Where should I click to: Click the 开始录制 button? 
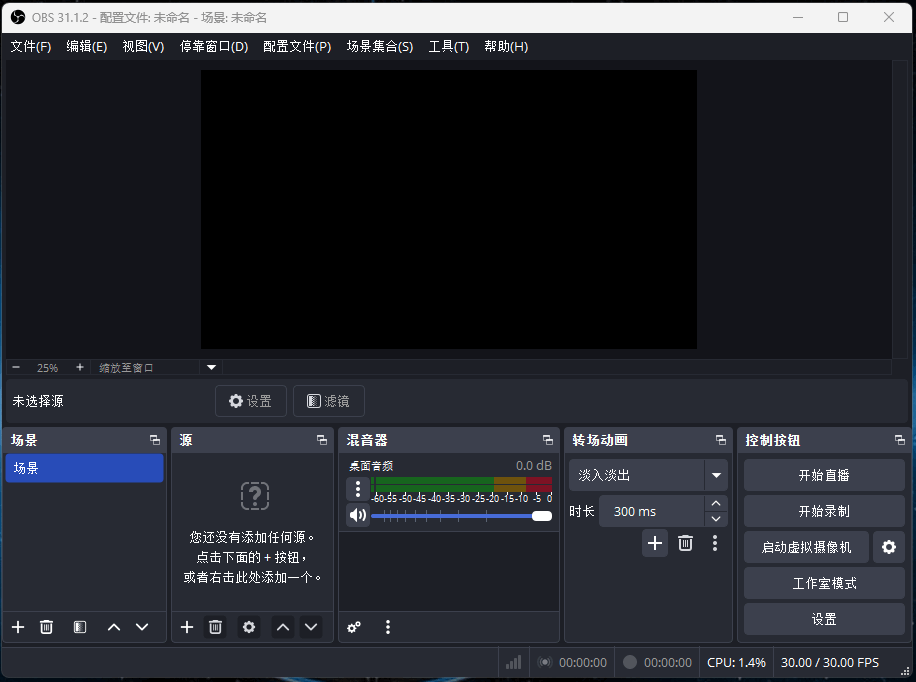[x=824, y=511]
